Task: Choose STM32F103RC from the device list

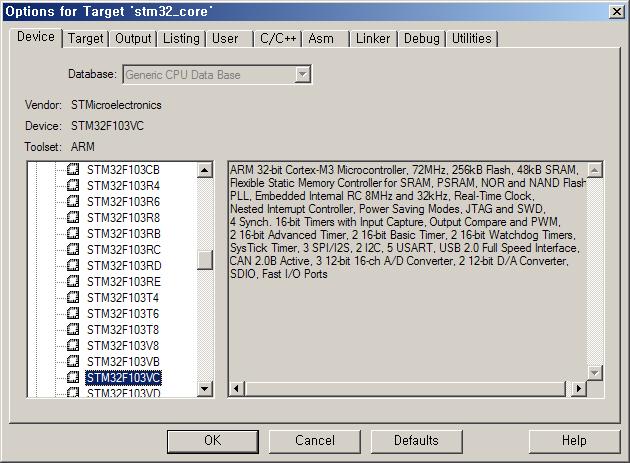Action: (123, 250)
